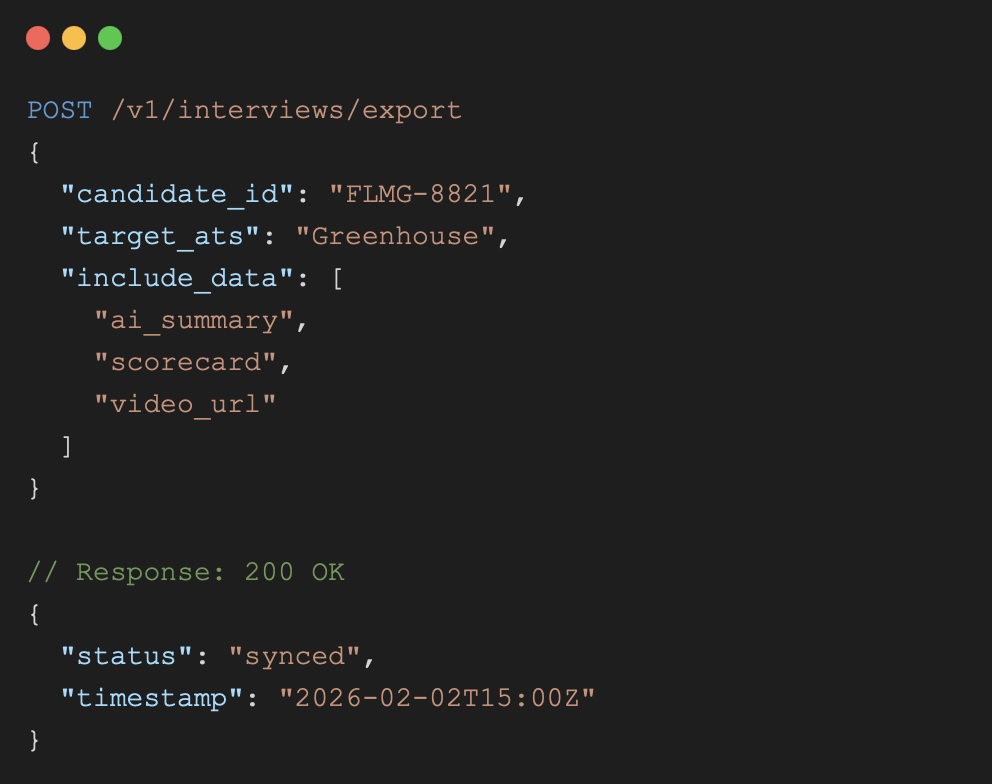This screenshot has height=784, width=992.
Task: Click the POST method keyword
Action: click(x=60, y=109)
